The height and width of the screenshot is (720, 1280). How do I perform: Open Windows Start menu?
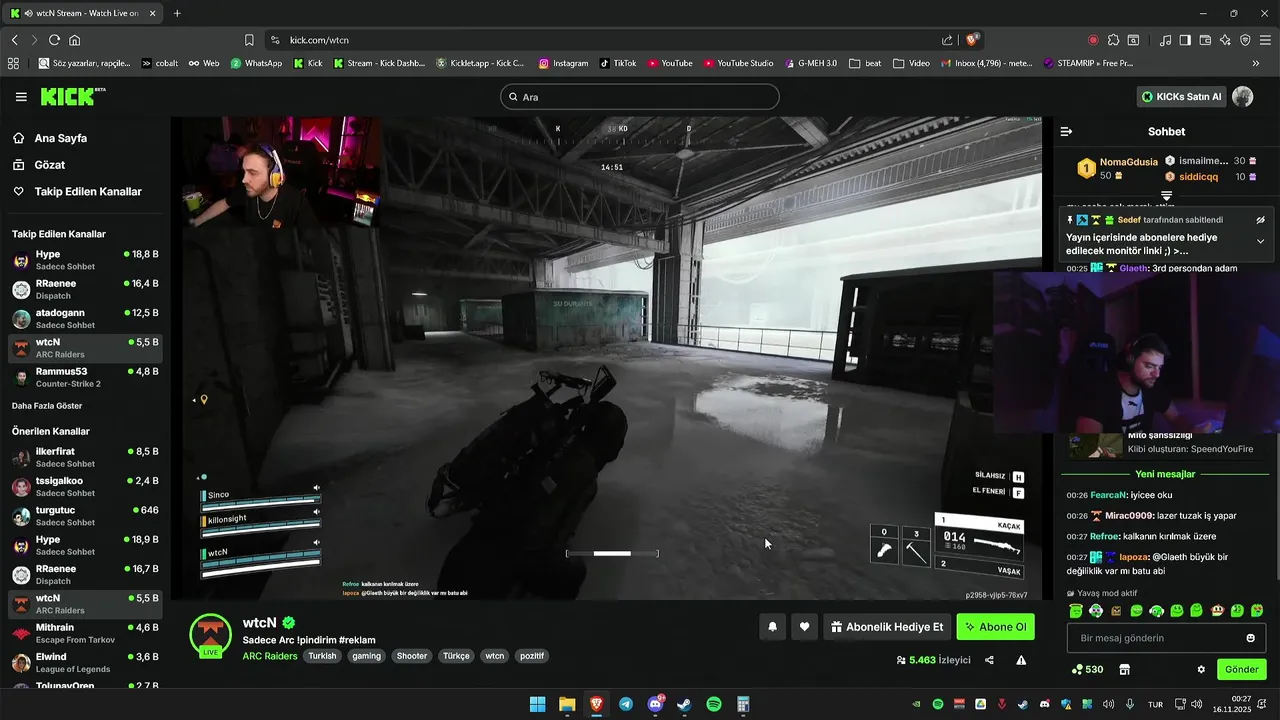pos(537,704)
